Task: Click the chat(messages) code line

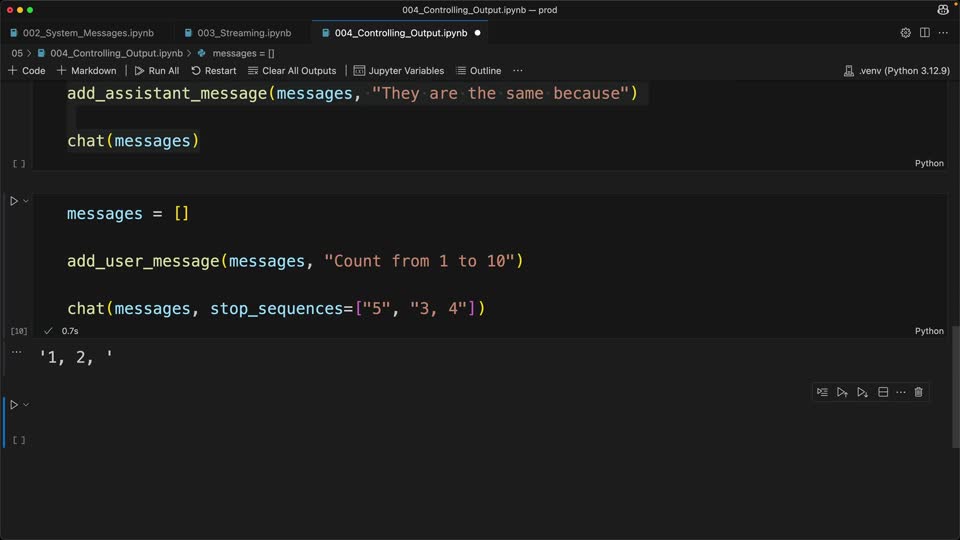Action: coord(133,141)
